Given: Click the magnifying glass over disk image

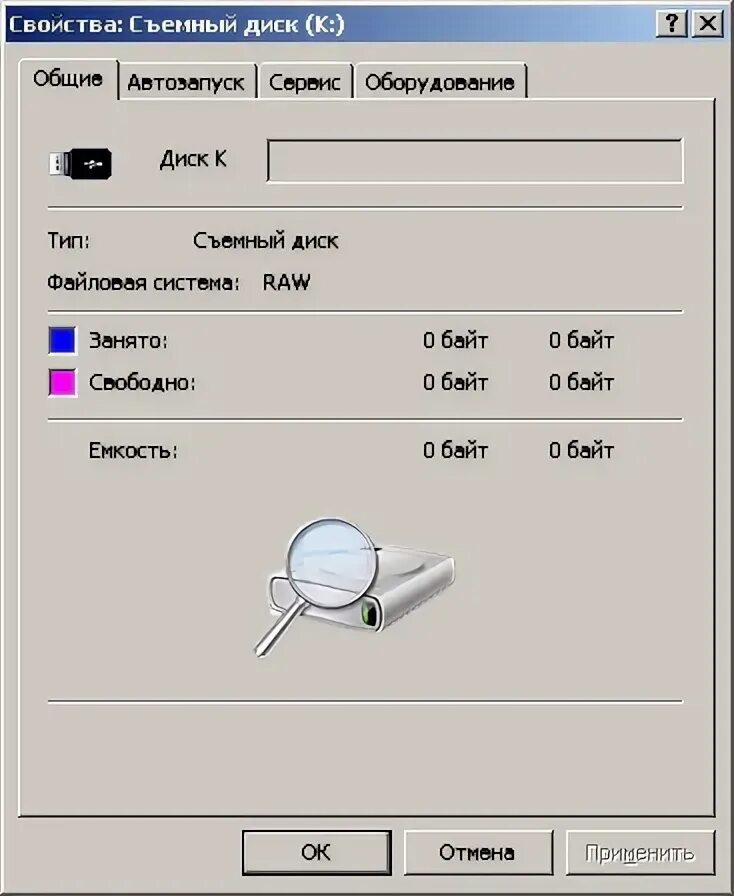Looking at the screenshot, I should [x=354, y=587].
